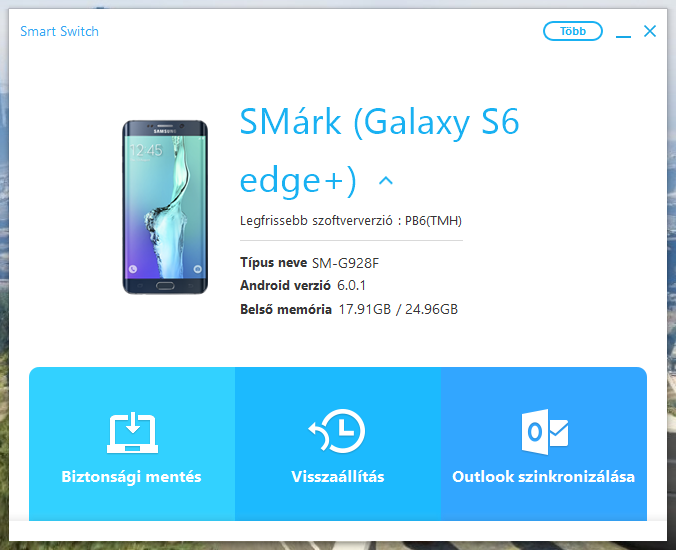Click the Galaxy S6 edge+ phone image
Viewport: 676px width, 550px height.
coord(165,207)
